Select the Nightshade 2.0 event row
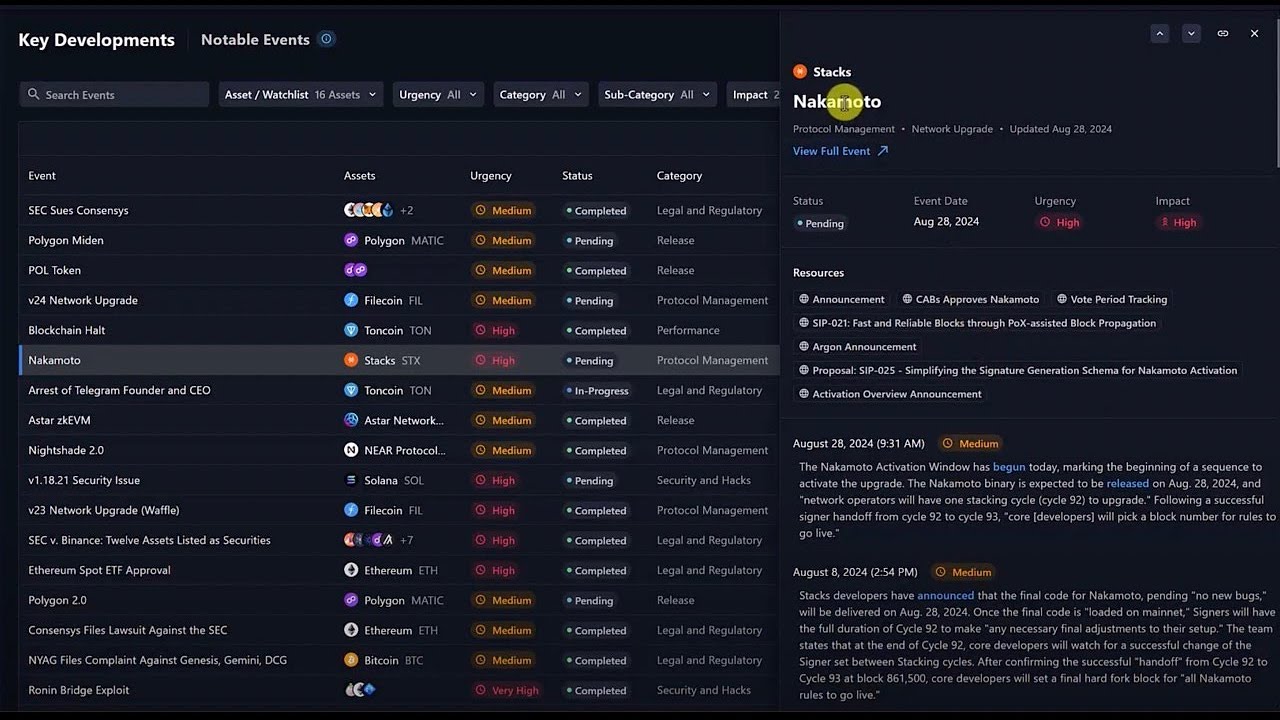Image resolution: width=1280 pixels, height=720 pixels. click(x=399, y=450)
